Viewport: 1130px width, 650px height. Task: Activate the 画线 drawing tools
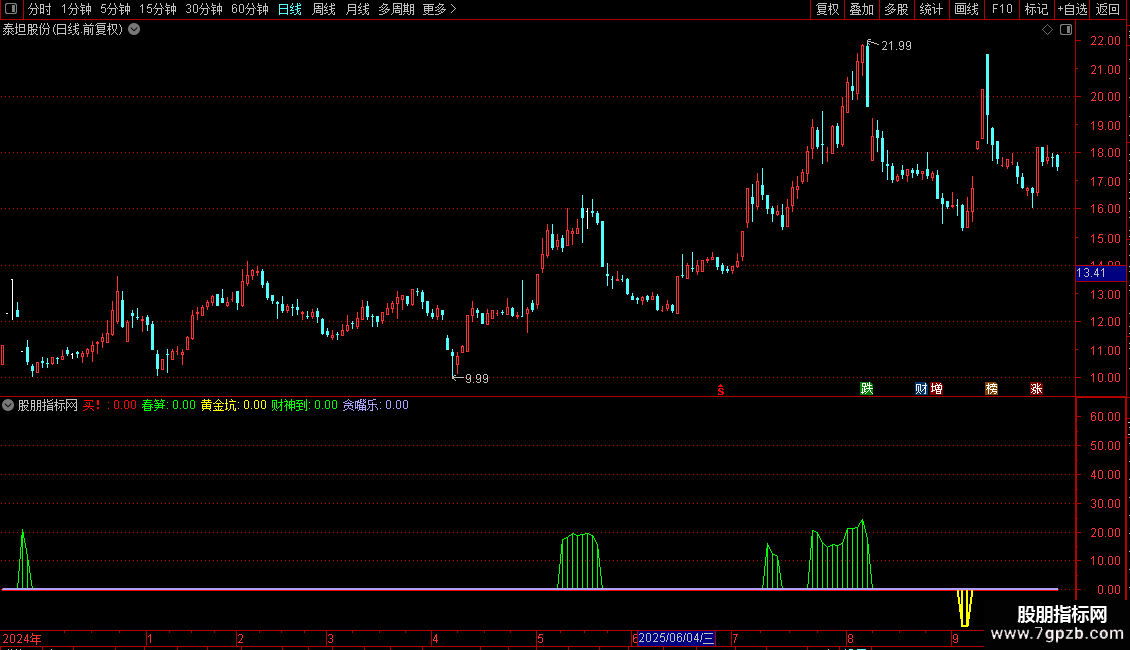966,9
